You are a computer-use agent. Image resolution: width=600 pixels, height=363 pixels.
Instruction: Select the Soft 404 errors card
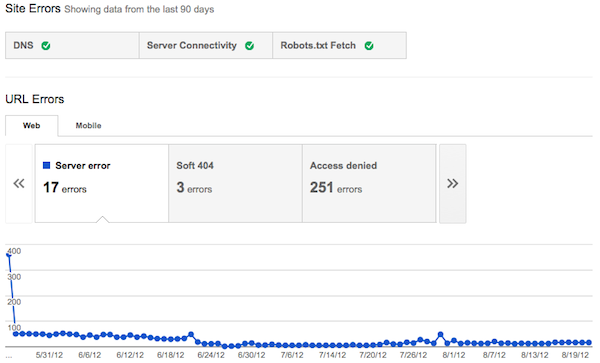[235, 183]
